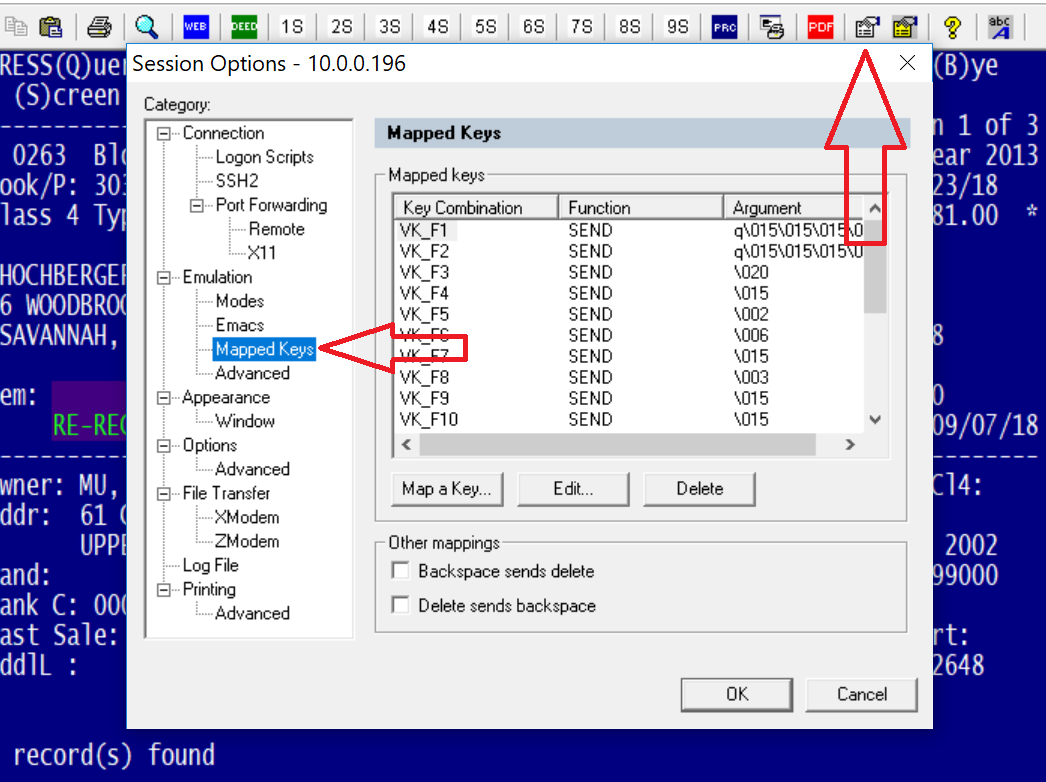Image resolution: width=1046 pixels, height=782 pixels.
Task: Collapse the Connection tree node
Action: point(163,133)
